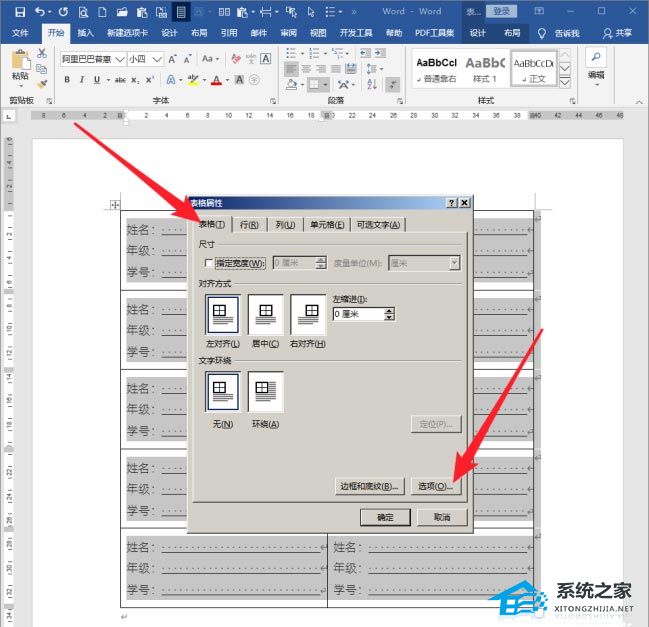Click the table move handle icon
Image resolution: width=649 pixels, height=627 pixels.
tap(115, 205)
